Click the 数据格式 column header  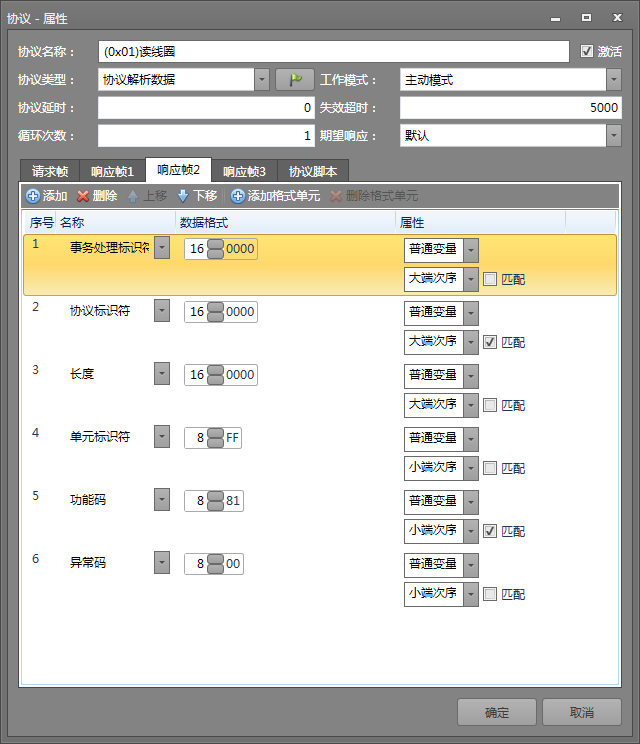point(286,223)
